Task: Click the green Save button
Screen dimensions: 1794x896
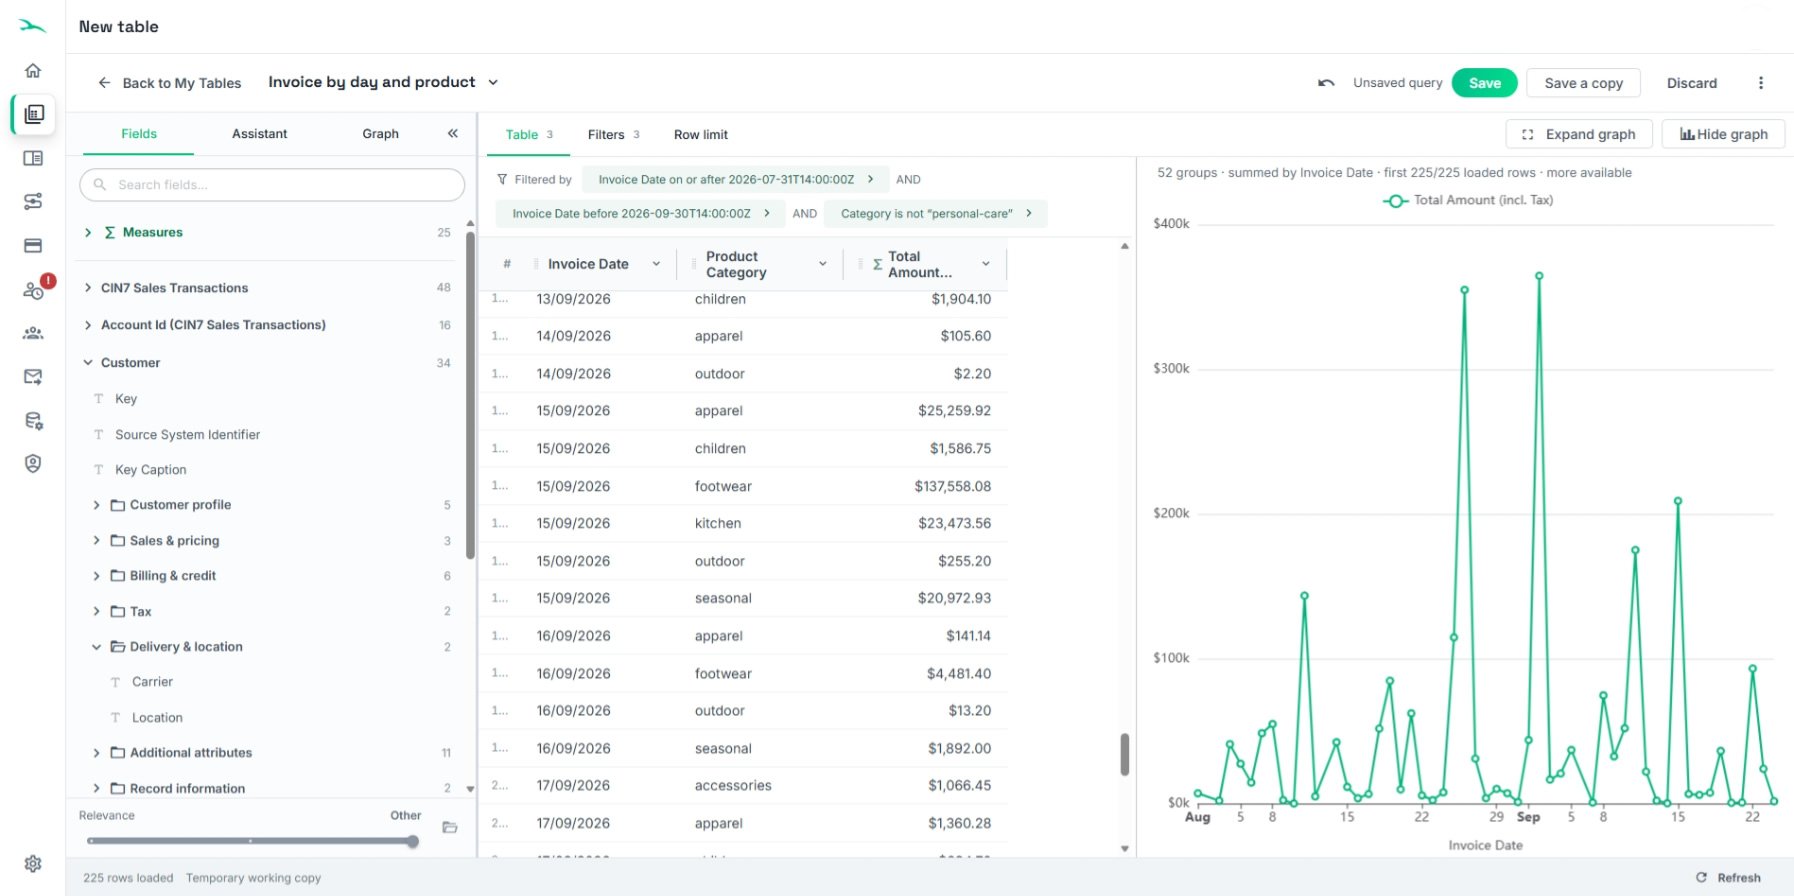Action: pos(1484,83)
